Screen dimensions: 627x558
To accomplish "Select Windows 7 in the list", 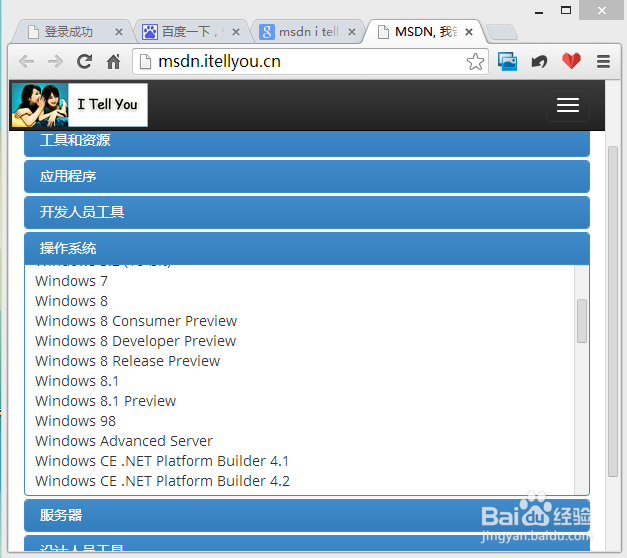I will tap(71, 281).
